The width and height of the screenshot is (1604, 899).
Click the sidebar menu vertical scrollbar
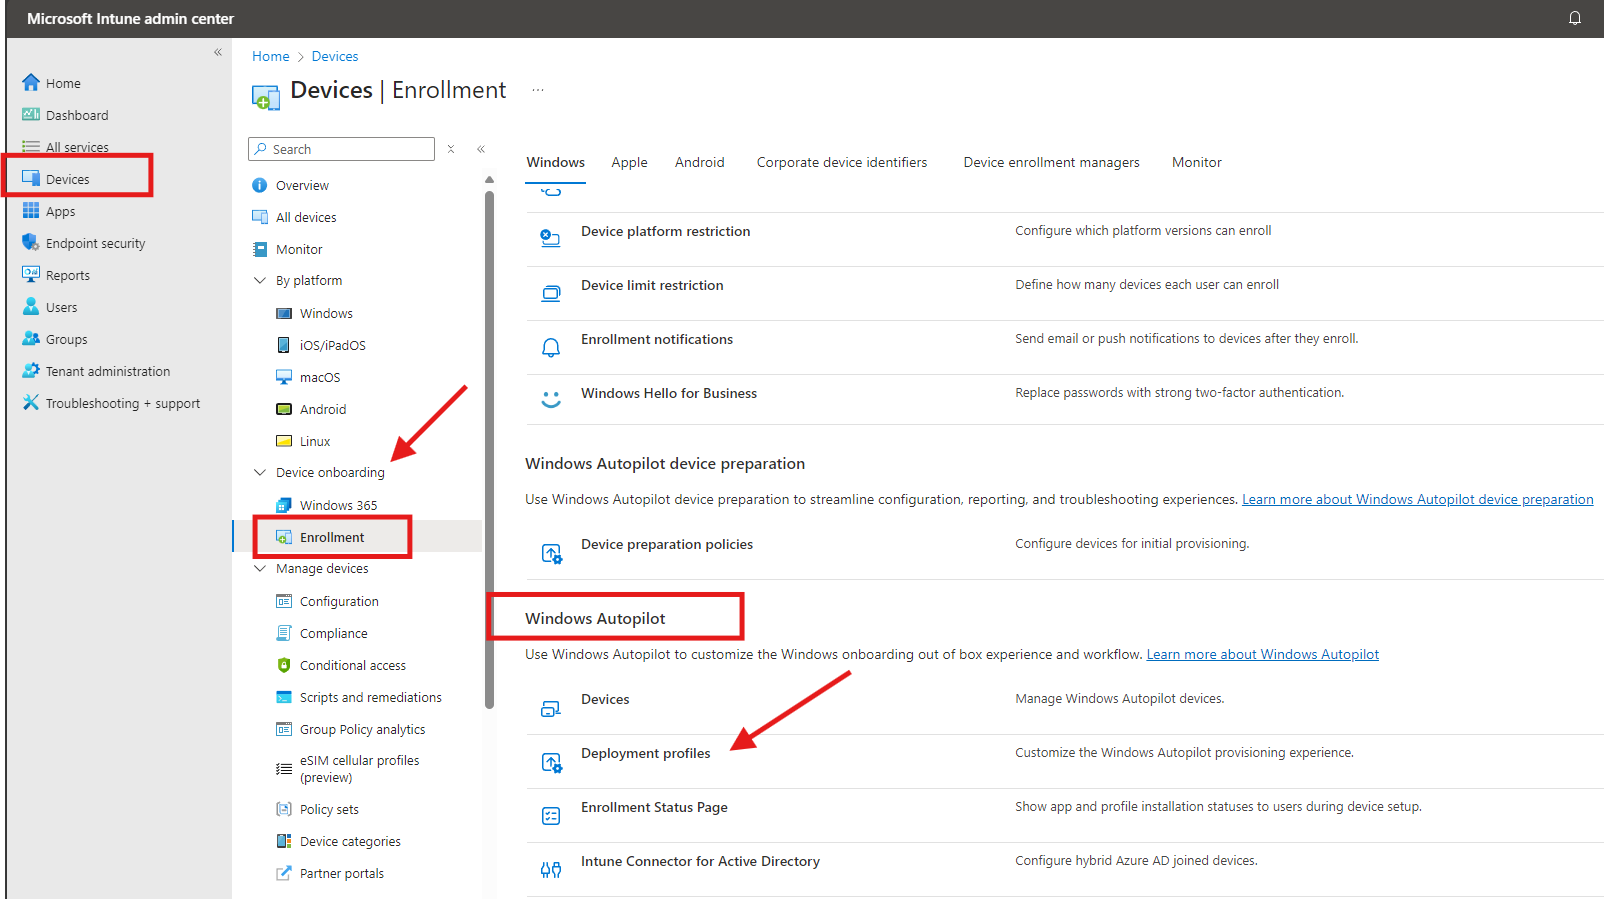[x=489, y=450]
